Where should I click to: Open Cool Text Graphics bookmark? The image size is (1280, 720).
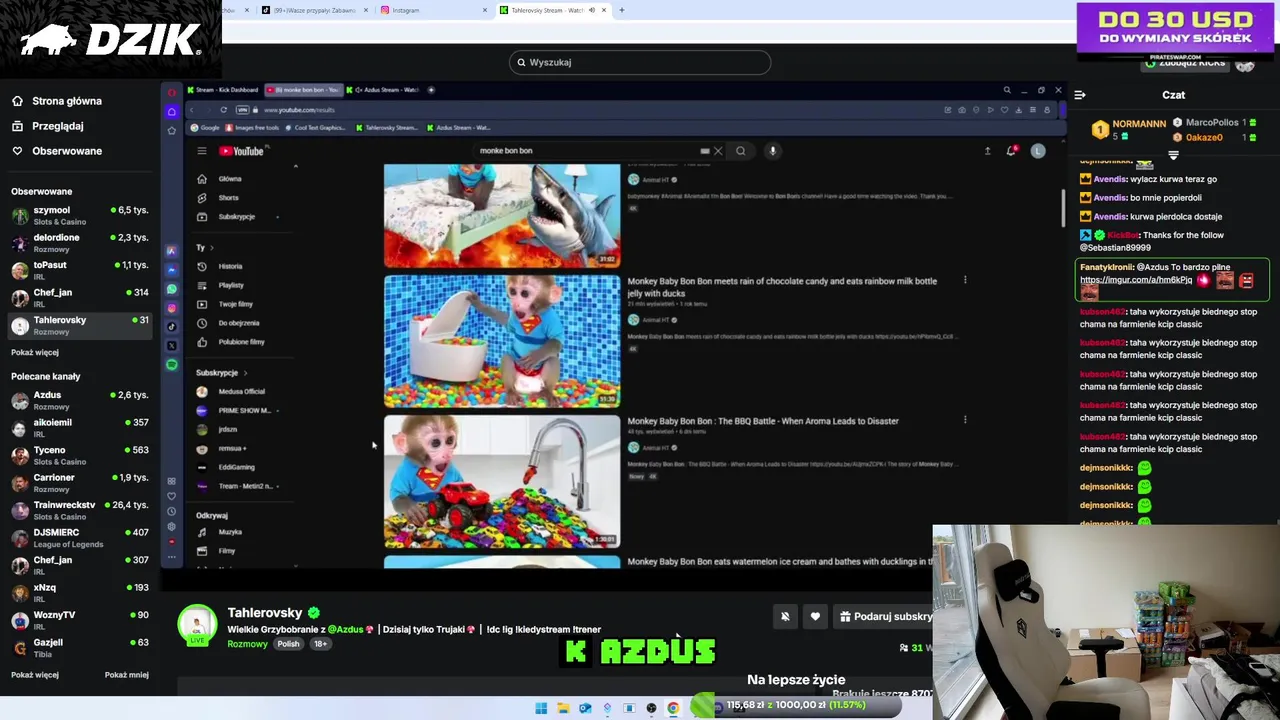tap(315, 128)
